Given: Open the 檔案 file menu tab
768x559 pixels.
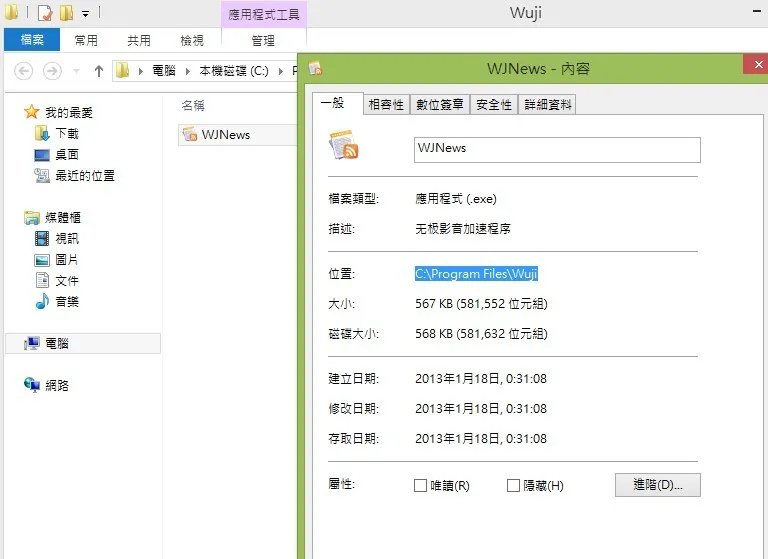Looking at the screenshot, I should tap(32, 40).
